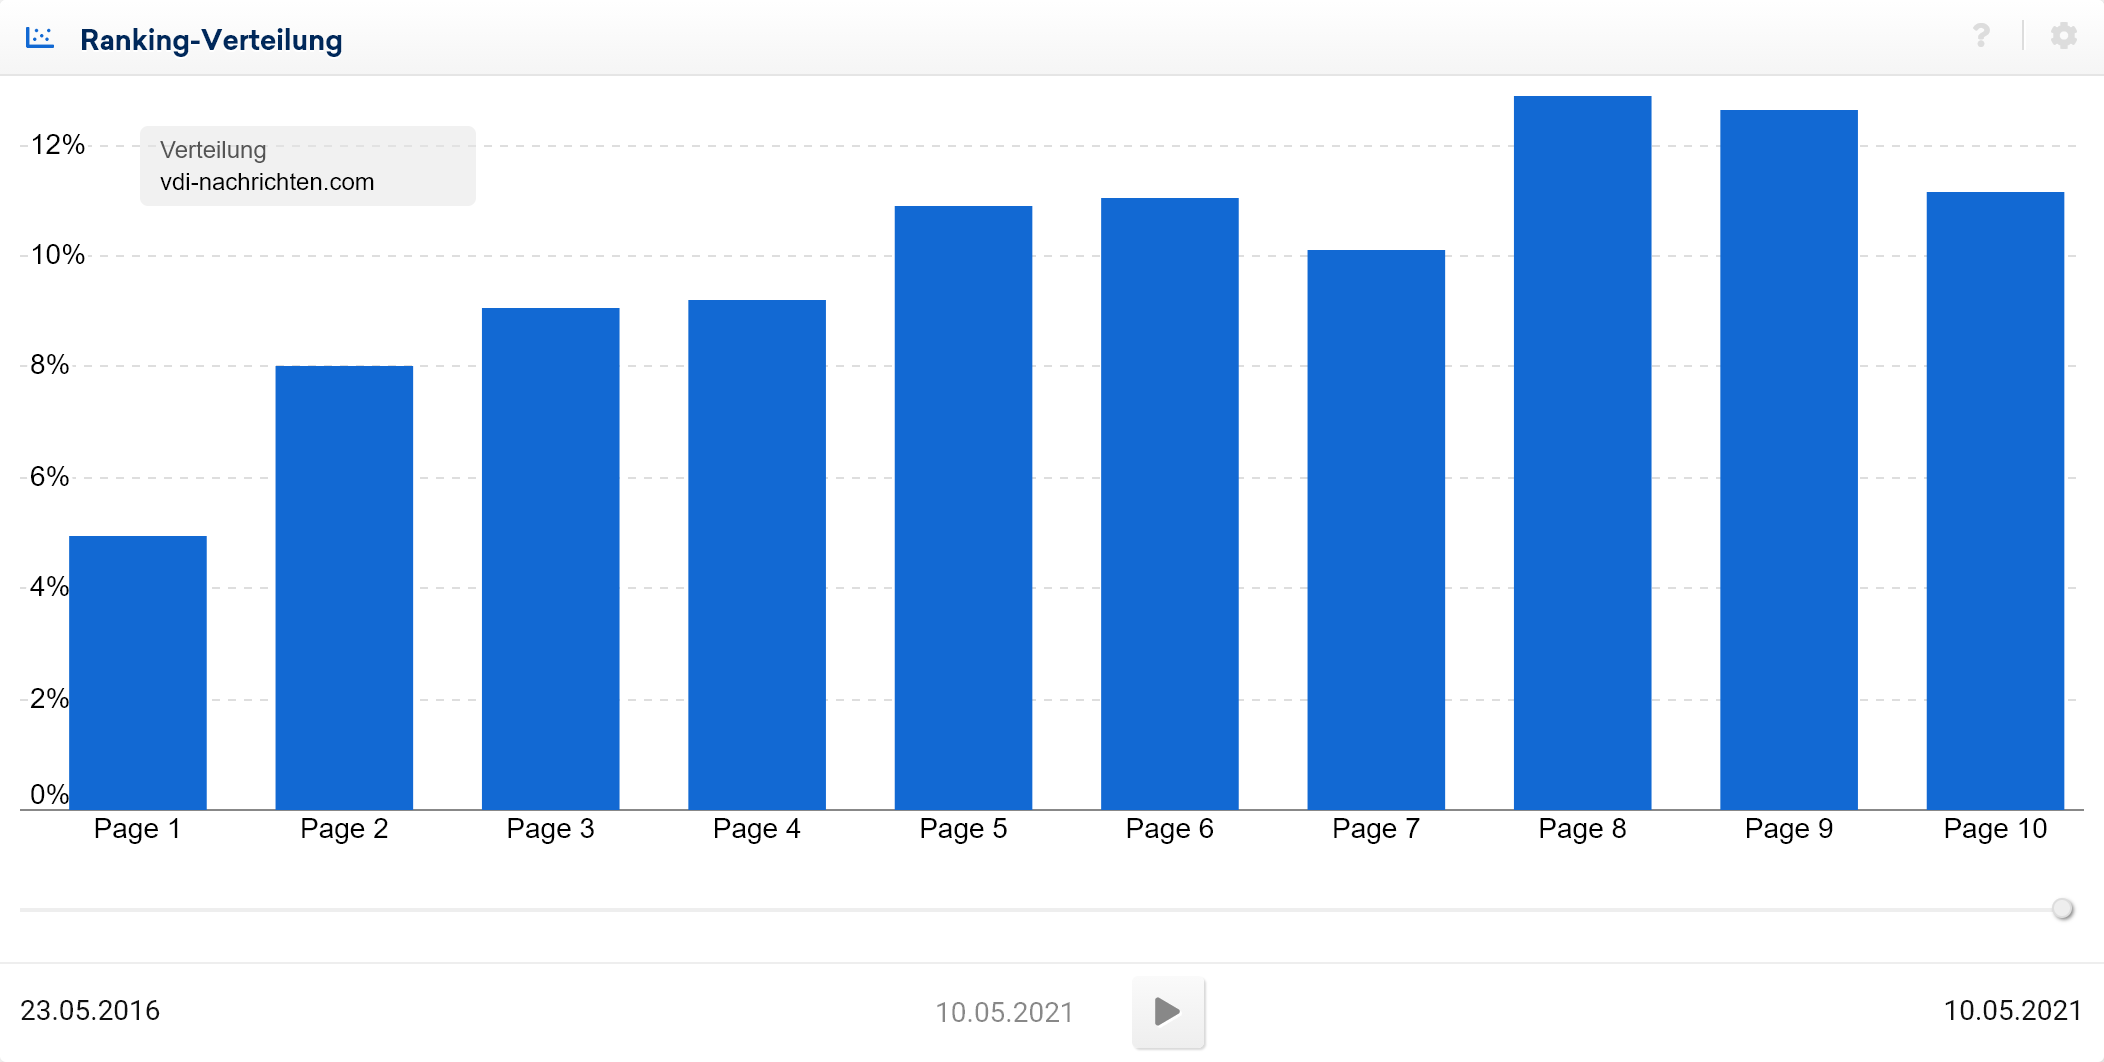The image size is (2104, 1062).
Task: Open the settings gear icon
Action: tap(2063, 36)
